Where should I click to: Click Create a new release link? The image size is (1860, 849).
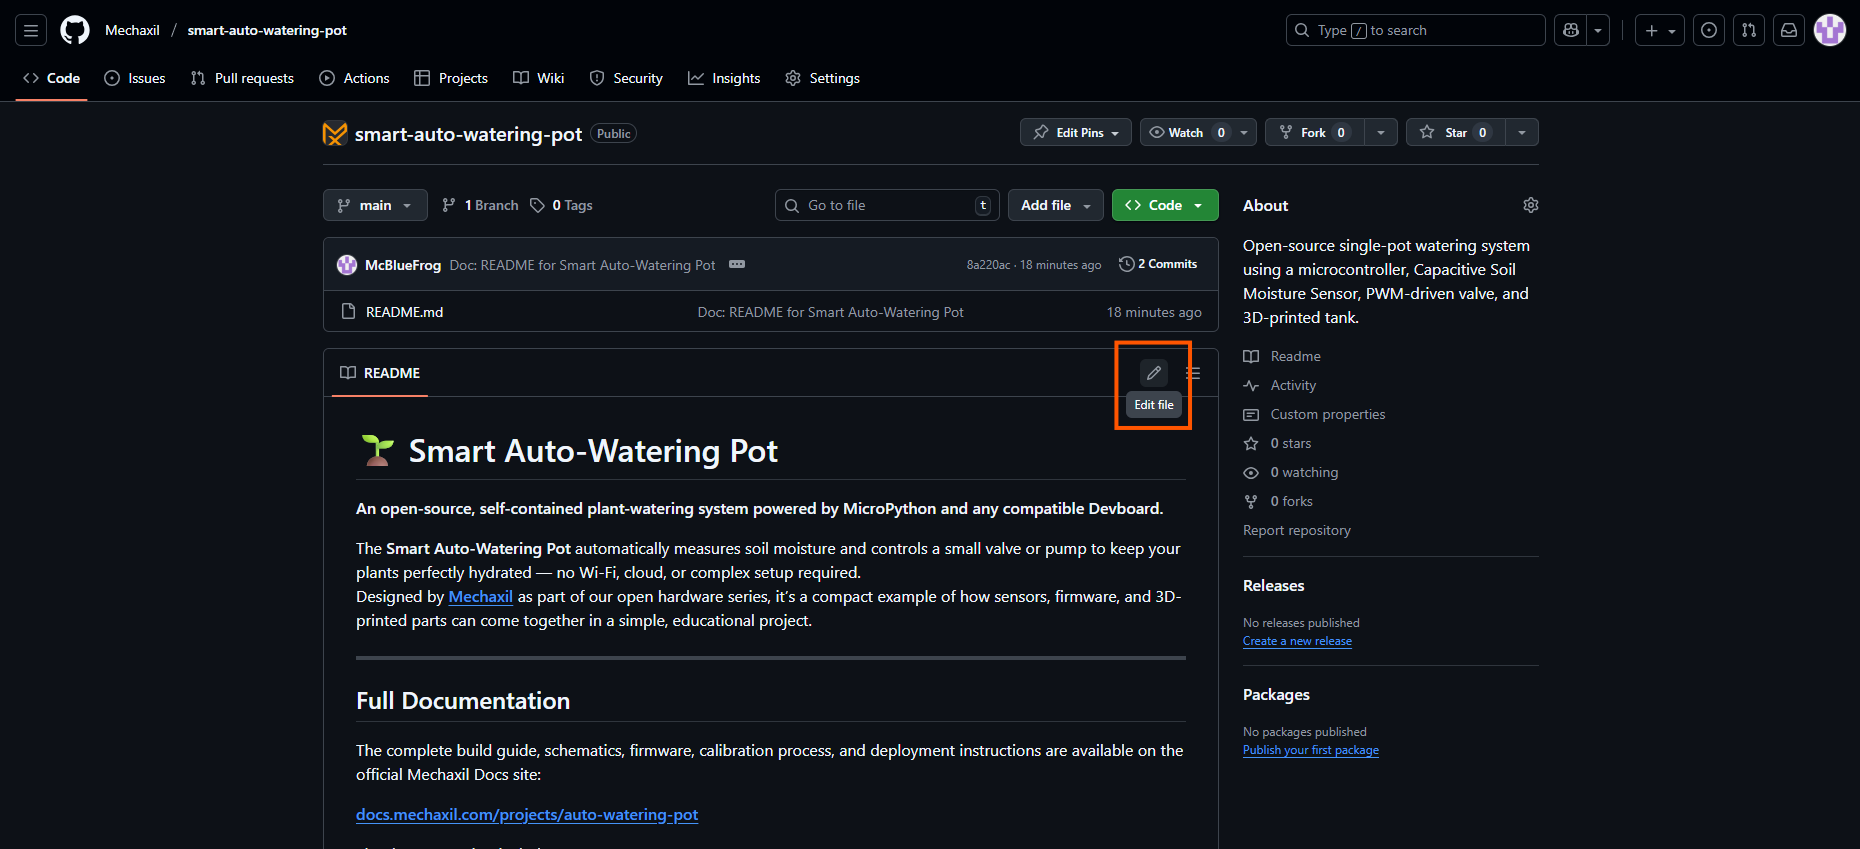tap(1297, 641)
